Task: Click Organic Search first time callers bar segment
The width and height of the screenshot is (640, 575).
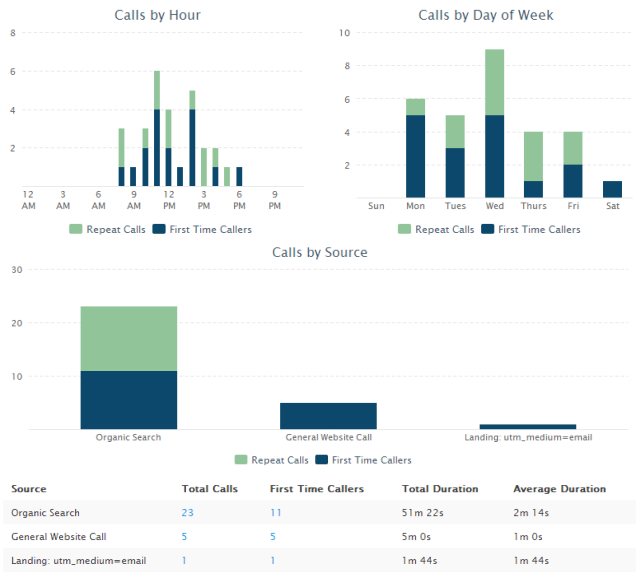Action: click(x=129, y=400)
